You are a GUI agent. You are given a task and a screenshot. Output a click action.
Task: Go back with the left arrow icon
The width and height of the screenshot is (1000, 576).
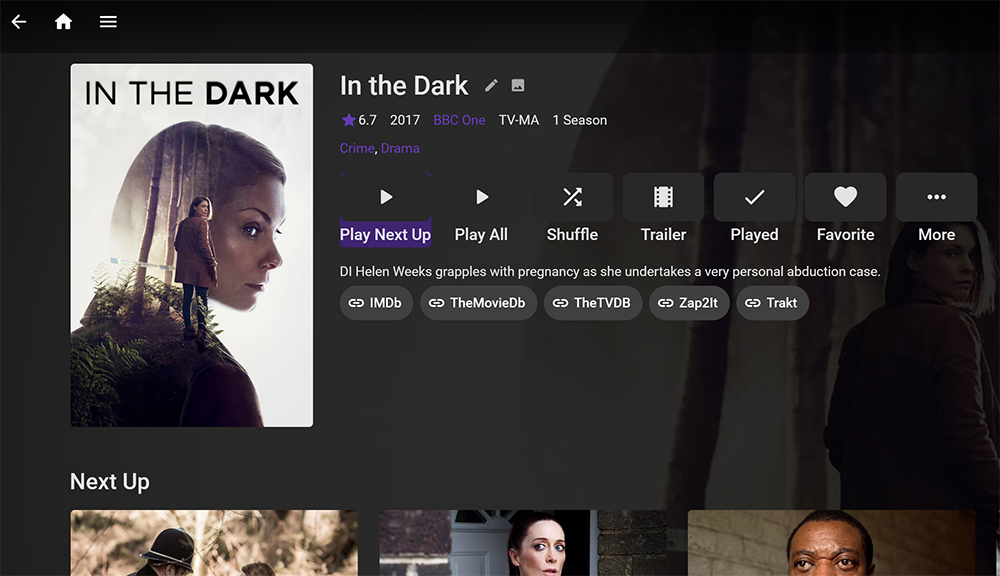(19, 22)
